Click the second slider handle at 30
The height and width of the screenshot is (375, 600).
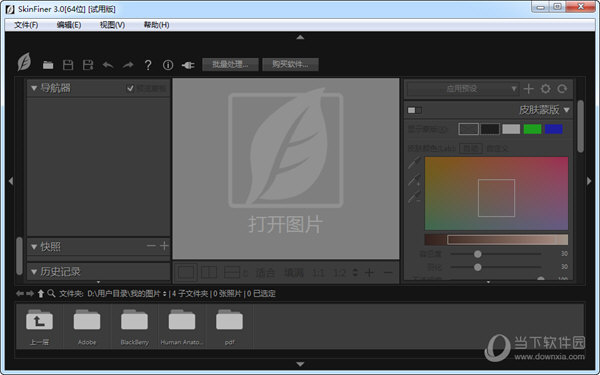tap(478, 267)
